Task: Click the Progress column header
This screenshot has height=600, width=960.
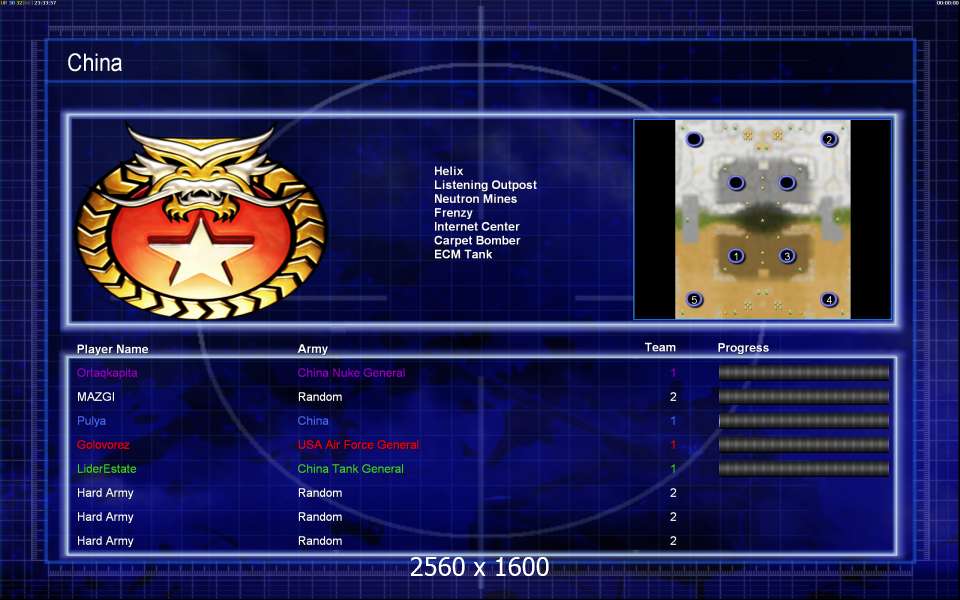Action: [743, 348]
